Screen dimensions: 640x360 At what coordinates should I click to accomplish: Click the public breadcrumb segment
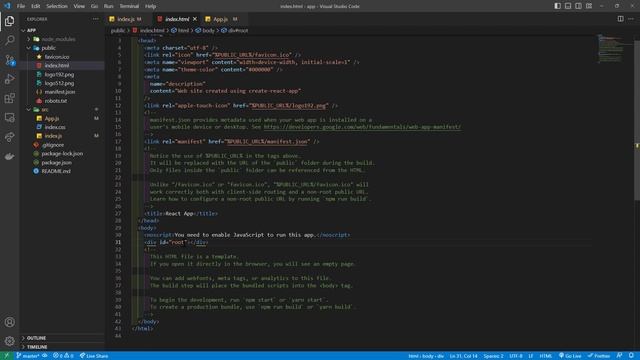[x=118, y=30]
